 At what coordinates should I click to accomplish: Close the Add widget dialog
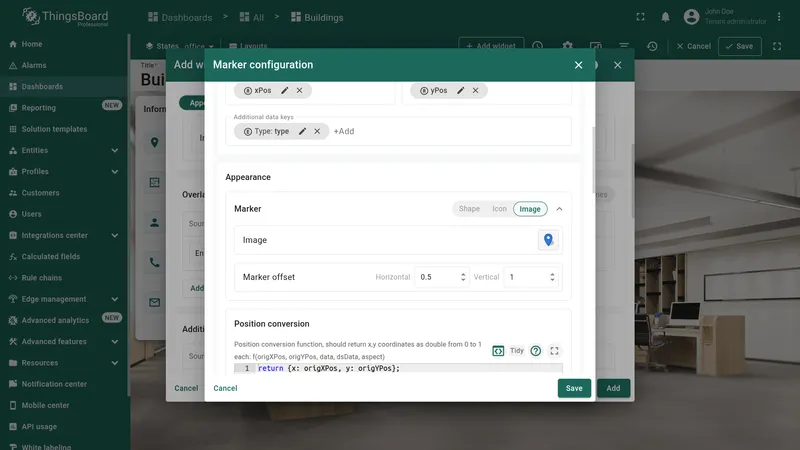617,65
